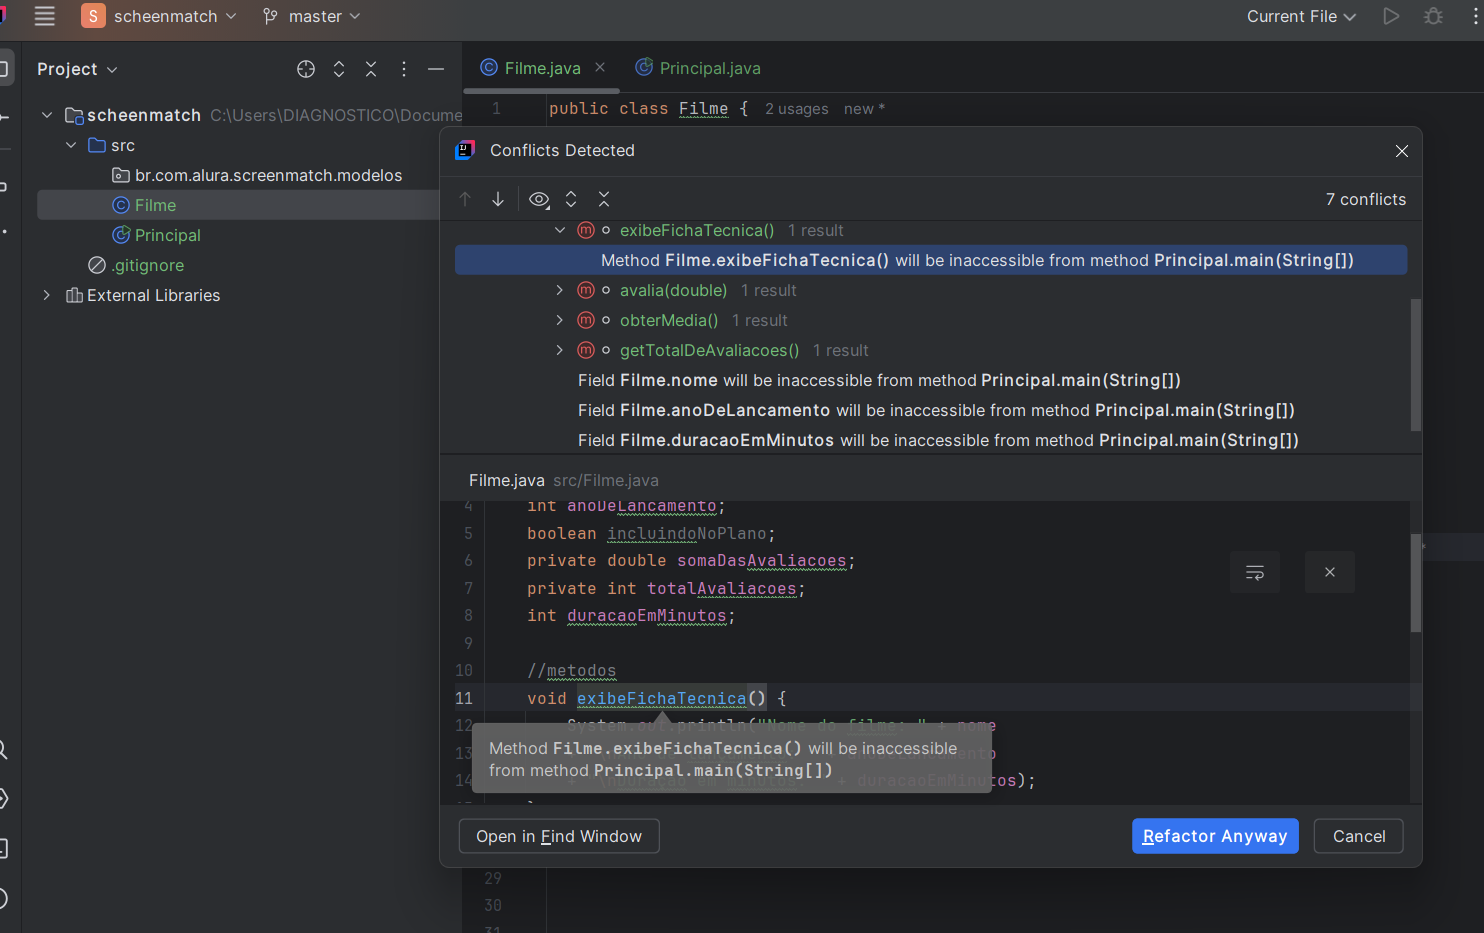The image size is (1484, 933).
Task: Click the somaDasAvaliacoes field in preview
Action: point(762,561)
